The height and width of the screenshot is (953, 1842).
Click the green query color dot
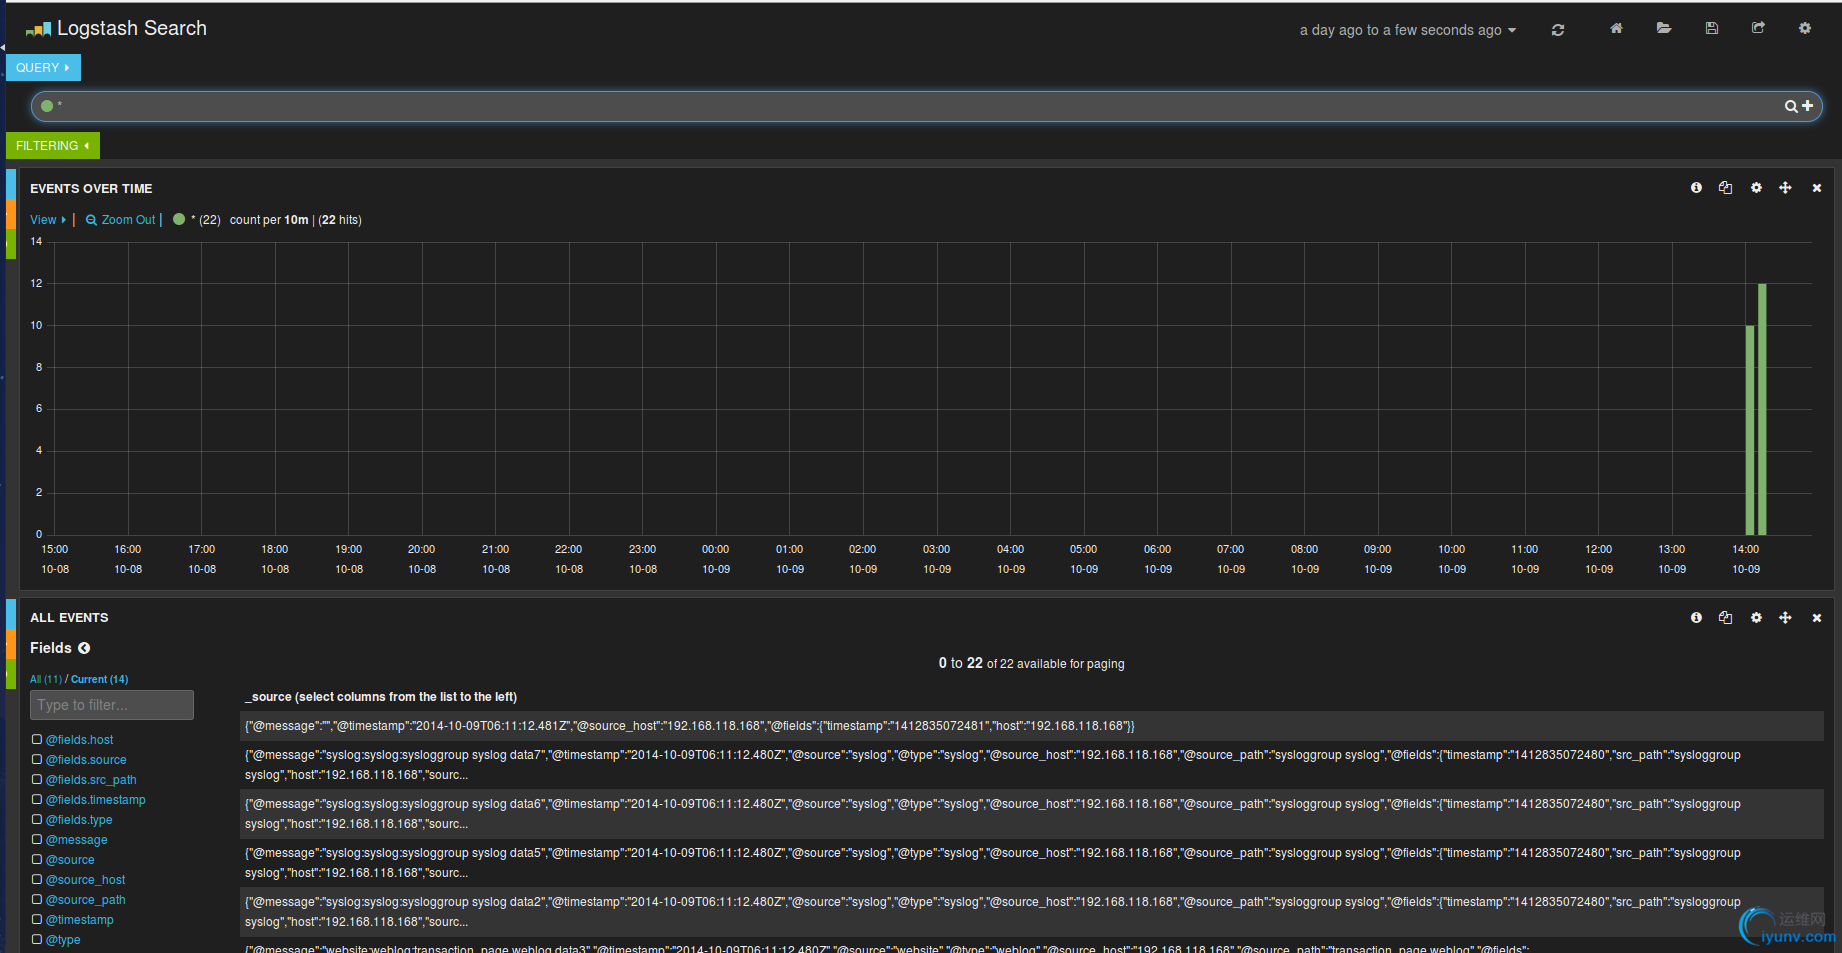[47, 106]
